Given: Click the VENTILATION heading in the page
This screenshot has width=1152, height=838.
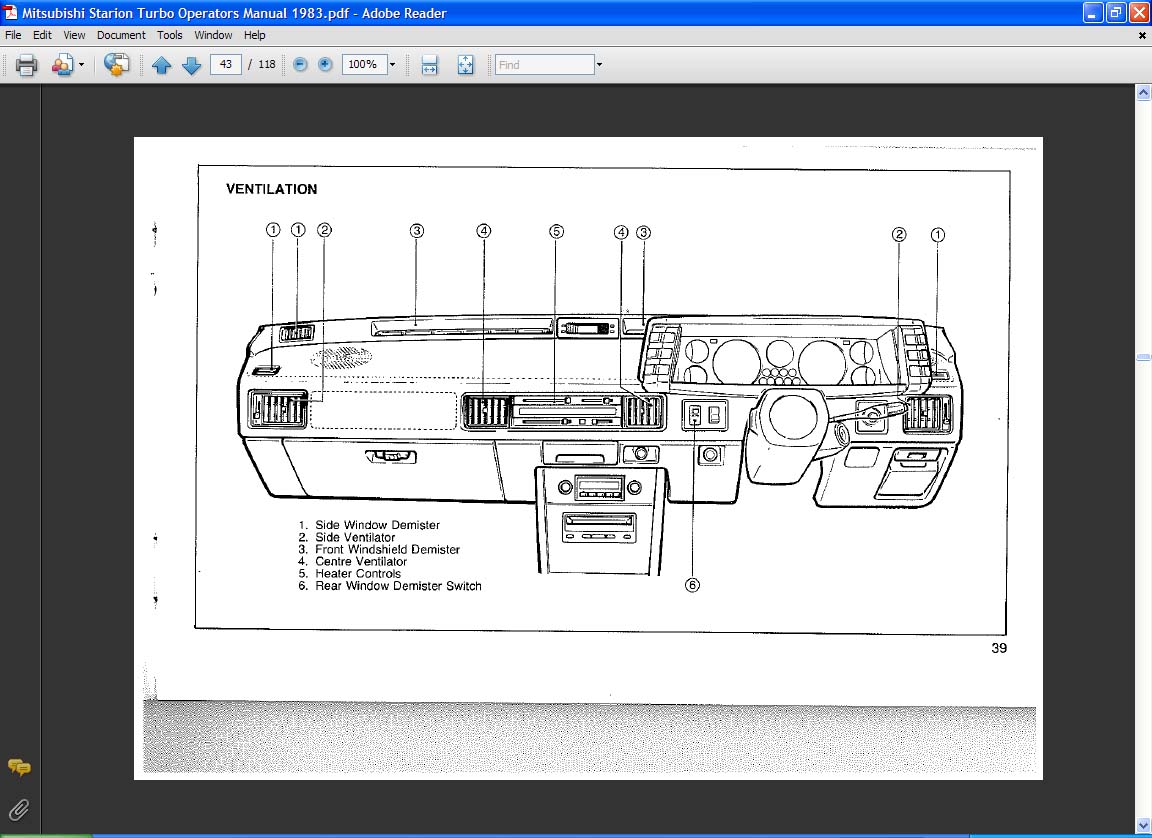Looking at the screenshot, I should (x=272, y=189).
